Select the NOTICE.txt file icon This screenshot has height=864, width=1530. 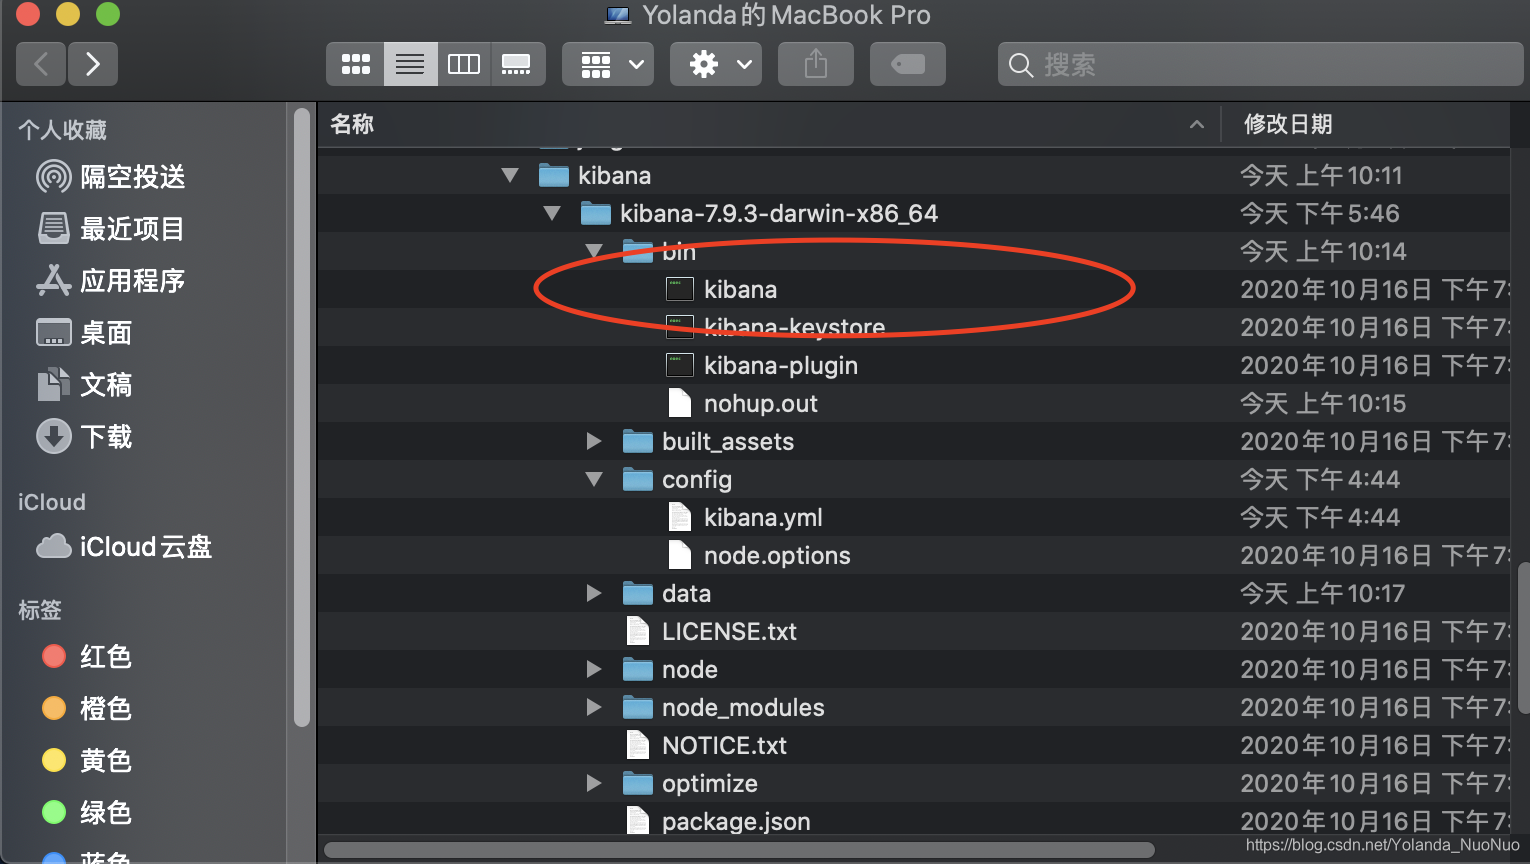pyautogui.click(x=638, y=746)
